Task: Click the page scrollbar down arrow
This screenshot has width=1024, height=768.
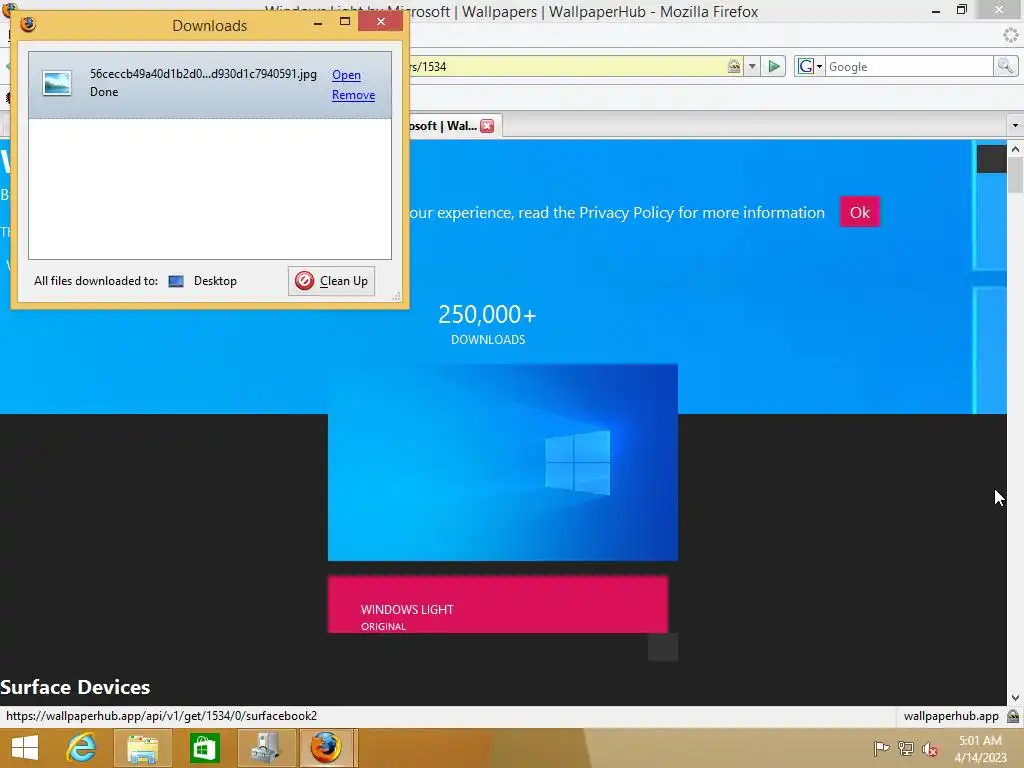Action: coord(1015,698)
